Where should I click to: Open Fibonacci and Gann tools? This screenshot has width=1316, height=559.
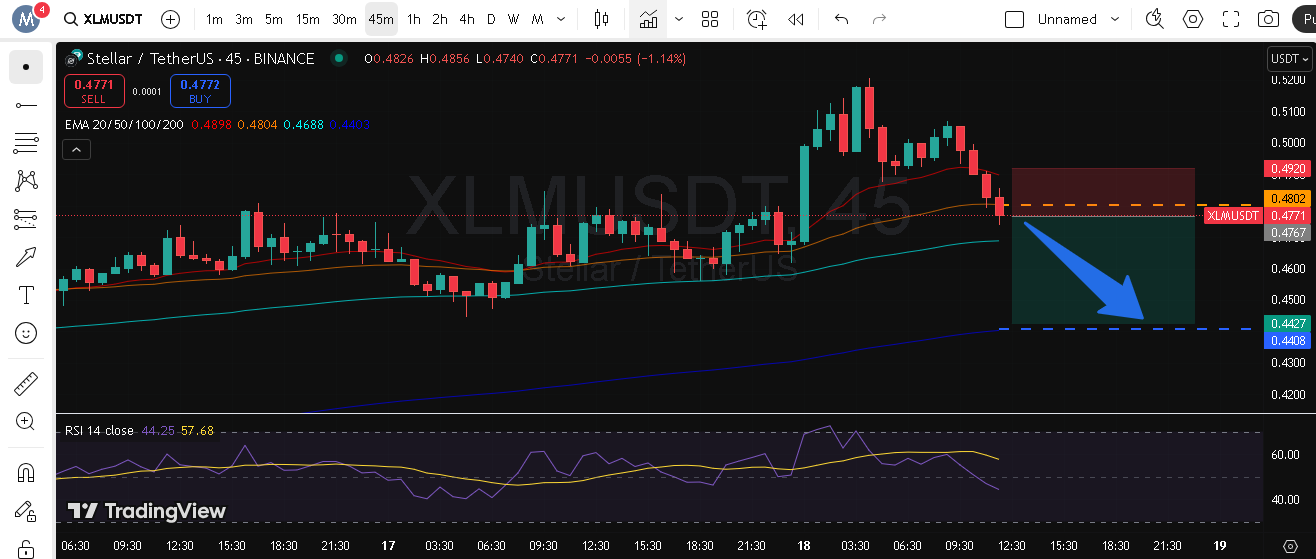26,143
